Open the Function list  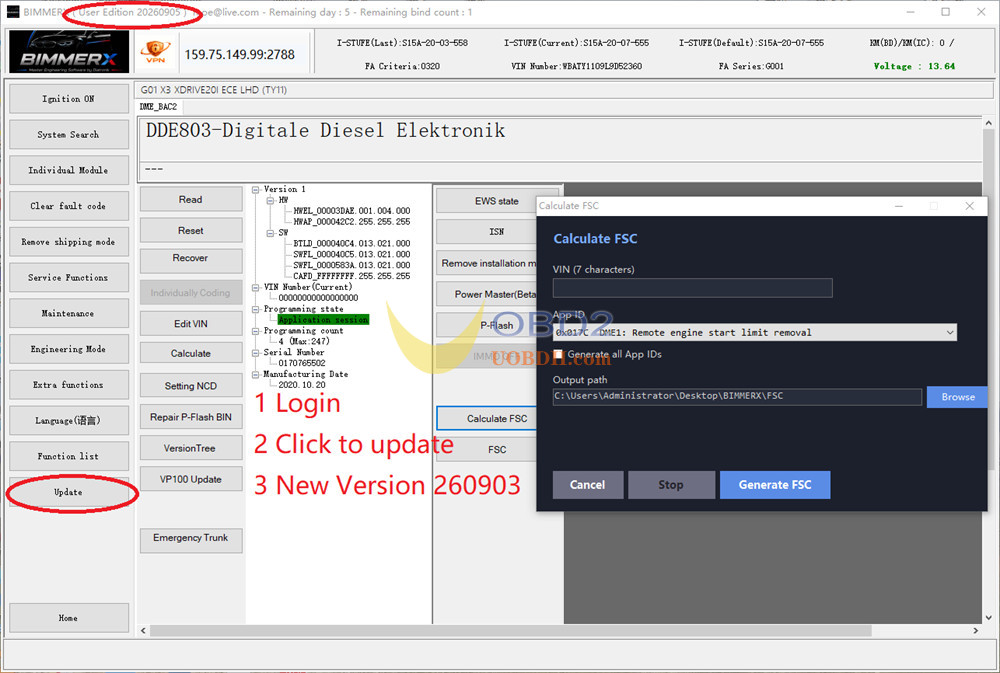69,456
